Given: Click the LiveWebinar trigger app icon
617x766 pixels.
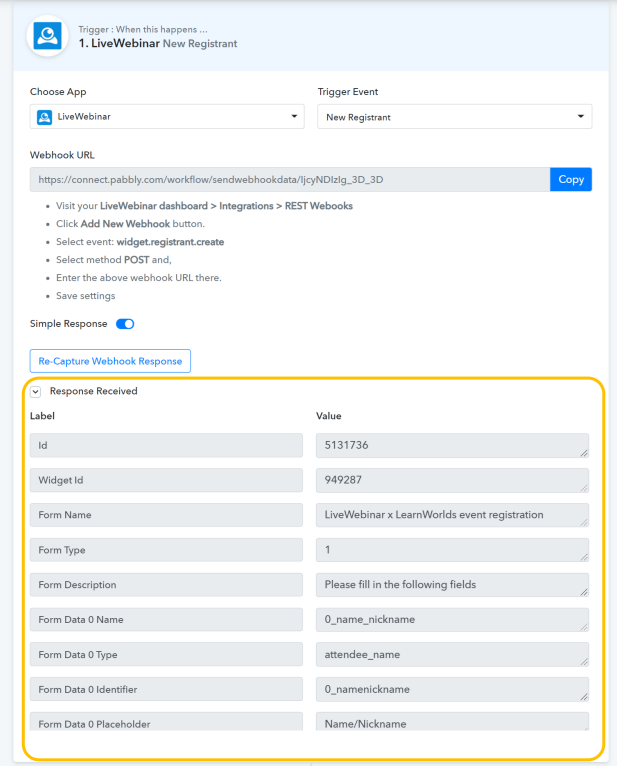Looking at the screenshot, I should click(47, 37).
